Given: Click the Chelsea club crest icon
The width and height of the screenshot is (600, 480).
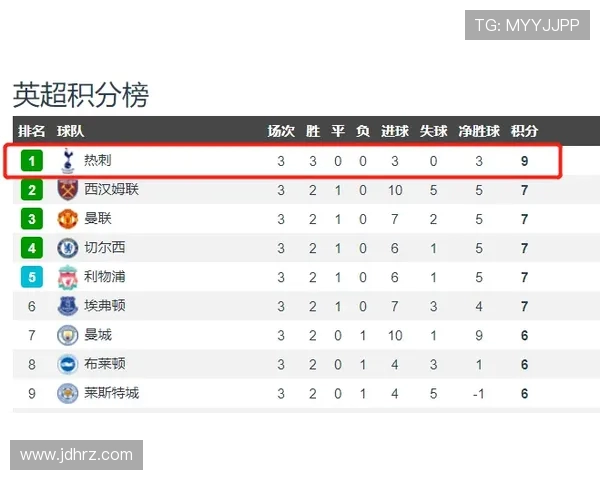Looking at the screenshot, I should [67, 247].
